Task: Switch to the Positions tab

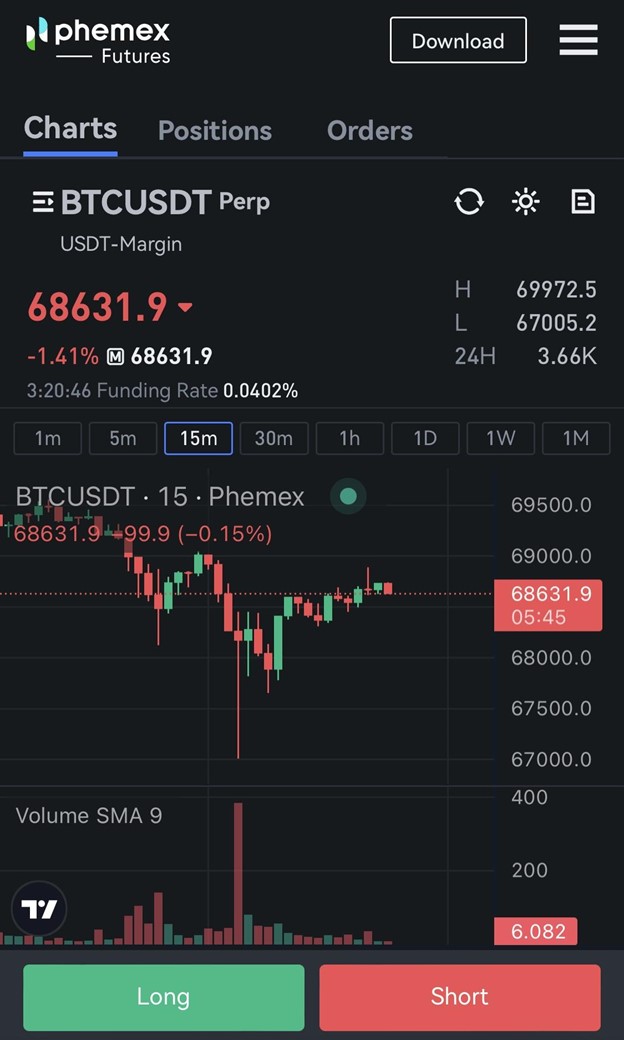Action: tap(215, 131)
